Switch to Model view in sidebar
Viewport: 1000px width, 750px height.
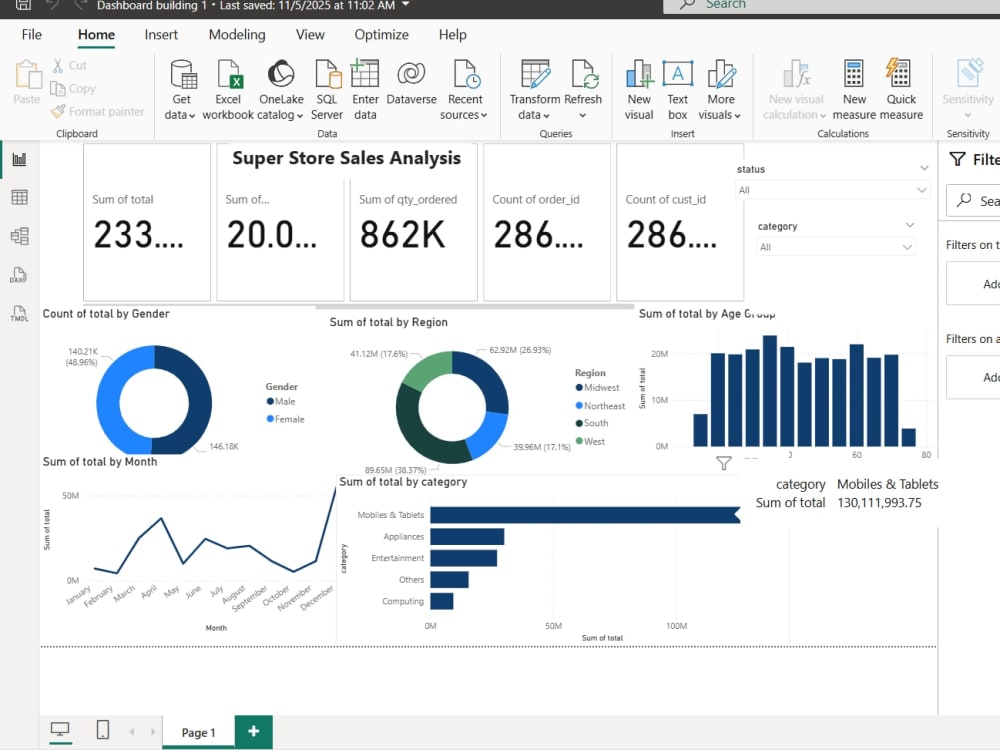[19, 236]
